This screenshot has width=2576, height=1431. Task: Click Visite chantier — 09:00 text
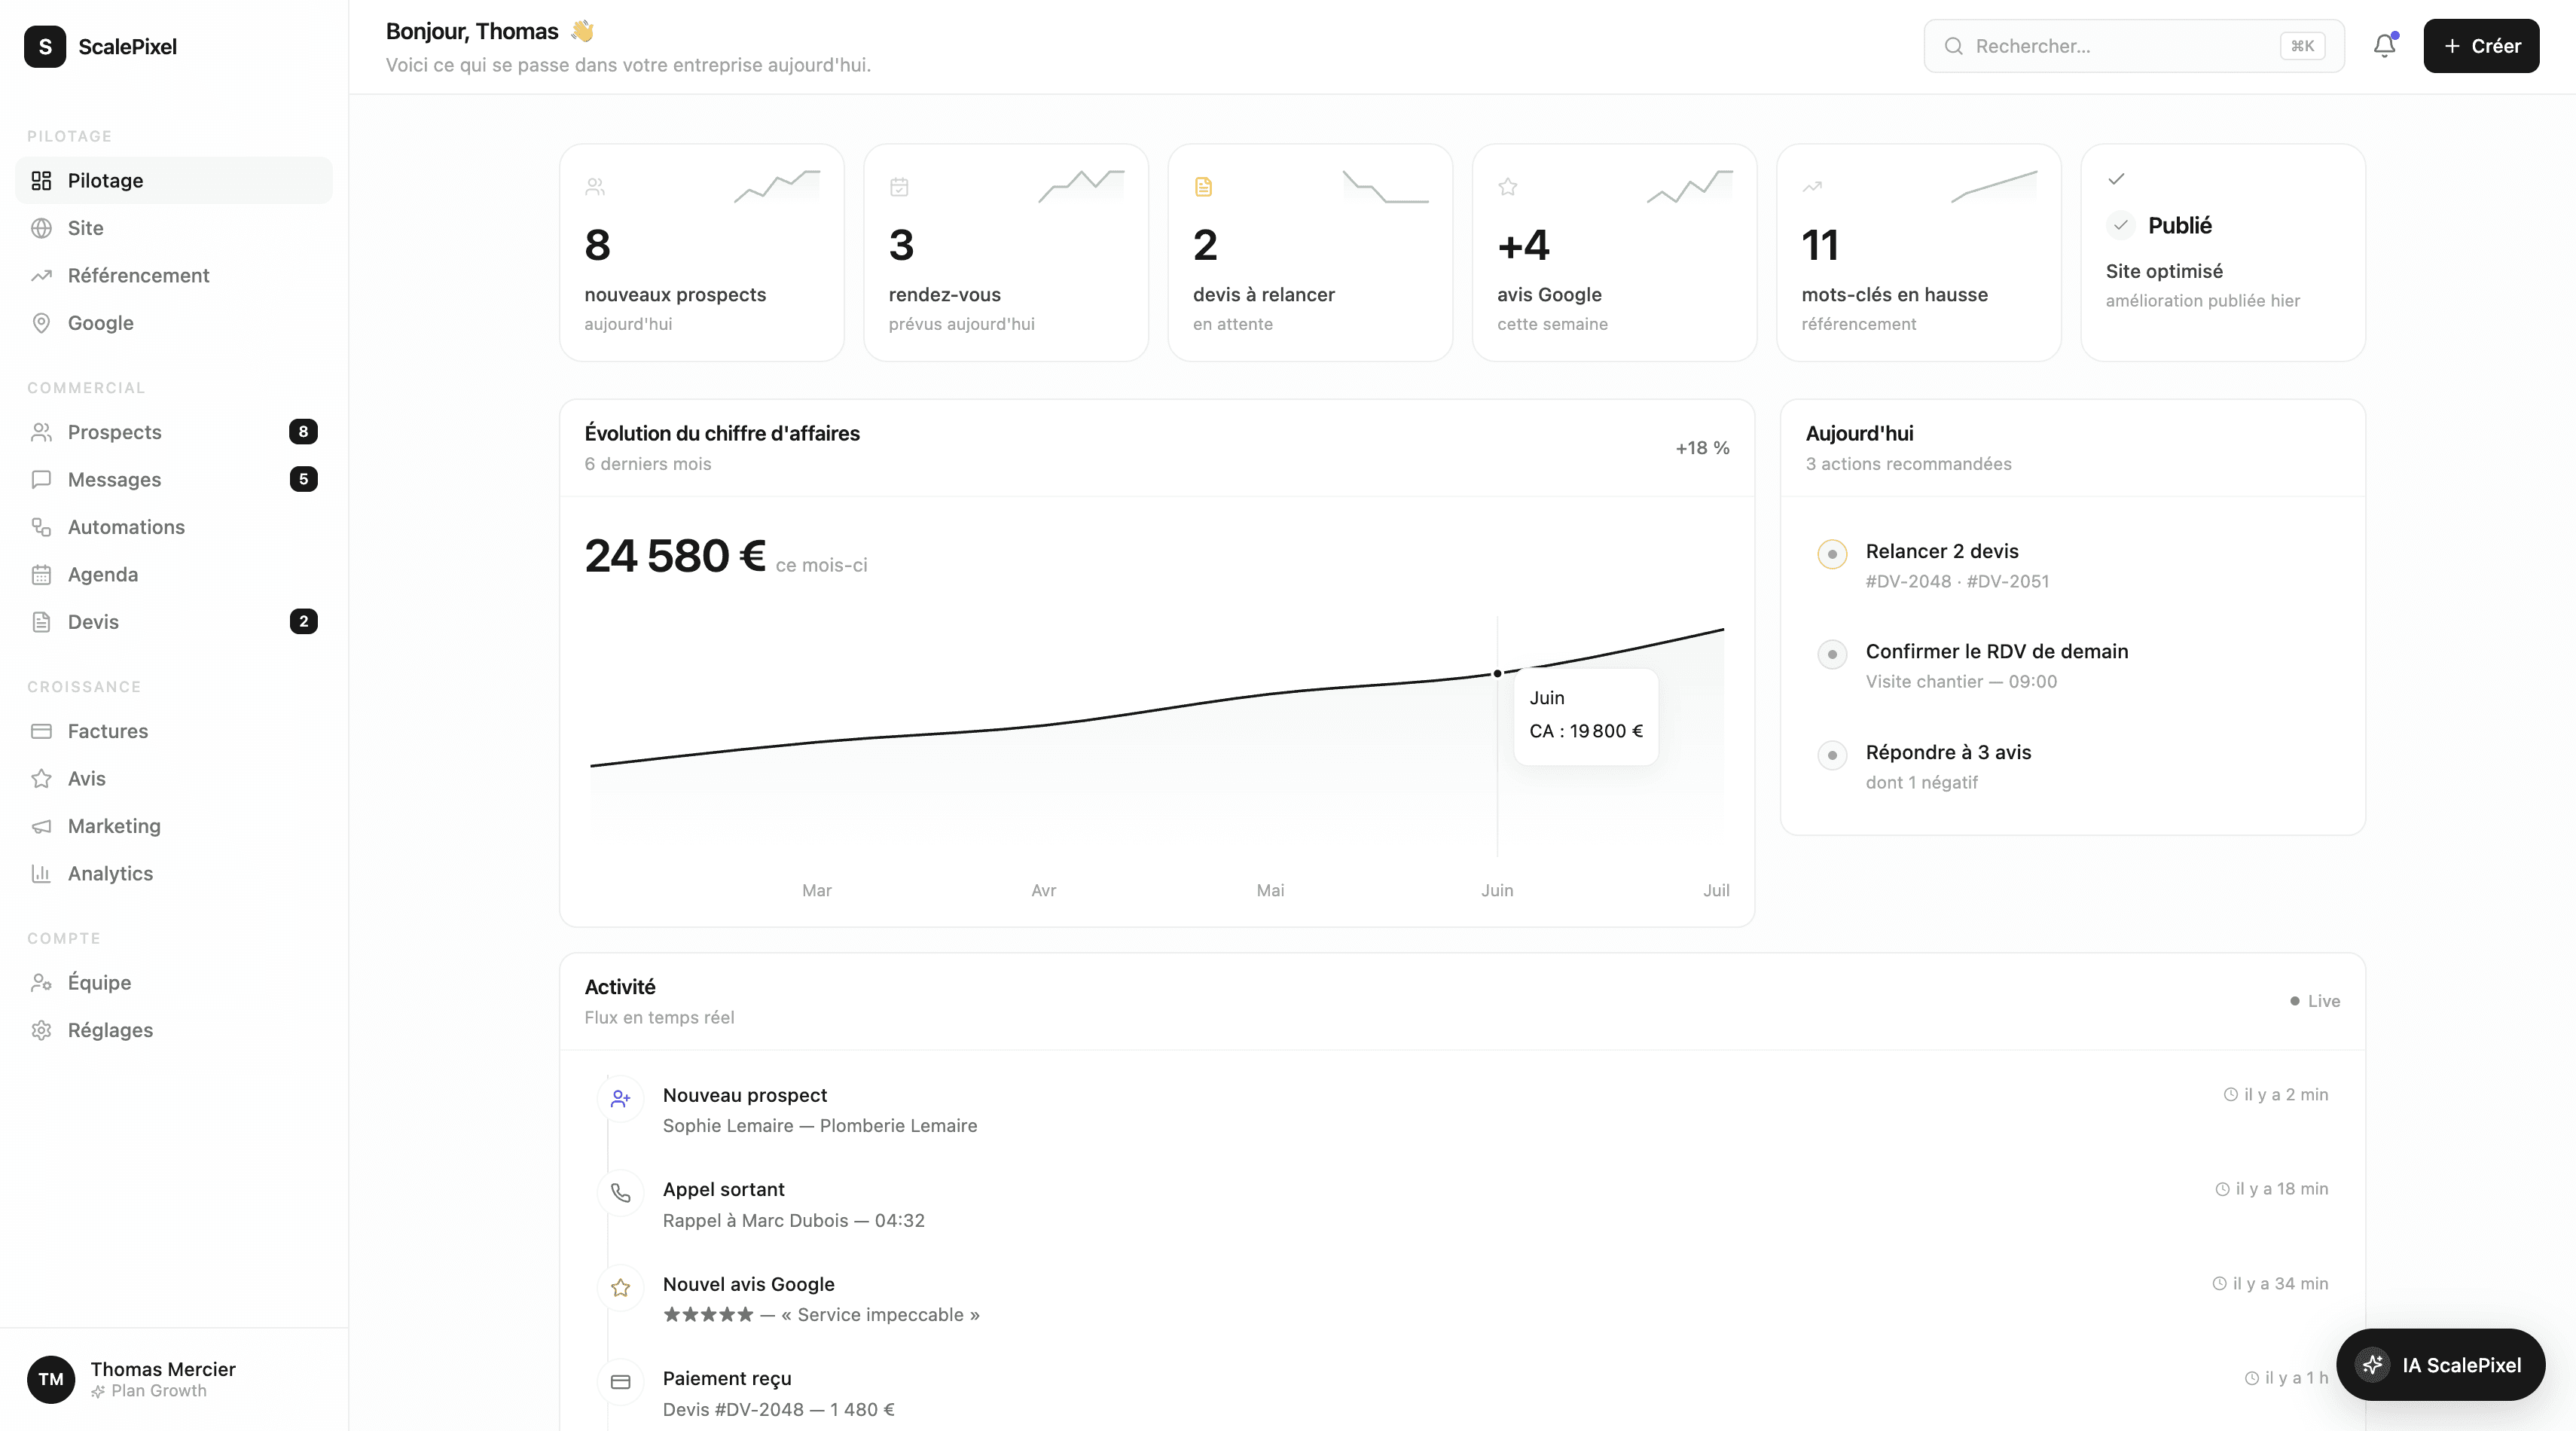[1961, 682]
